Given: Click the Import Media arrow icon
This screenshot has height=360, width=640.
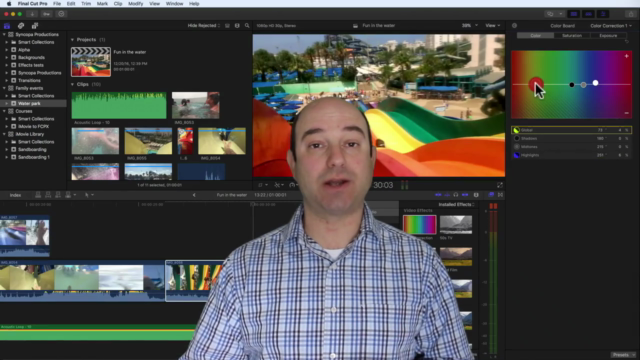Looking at the screenshot, I should (32, 14).
